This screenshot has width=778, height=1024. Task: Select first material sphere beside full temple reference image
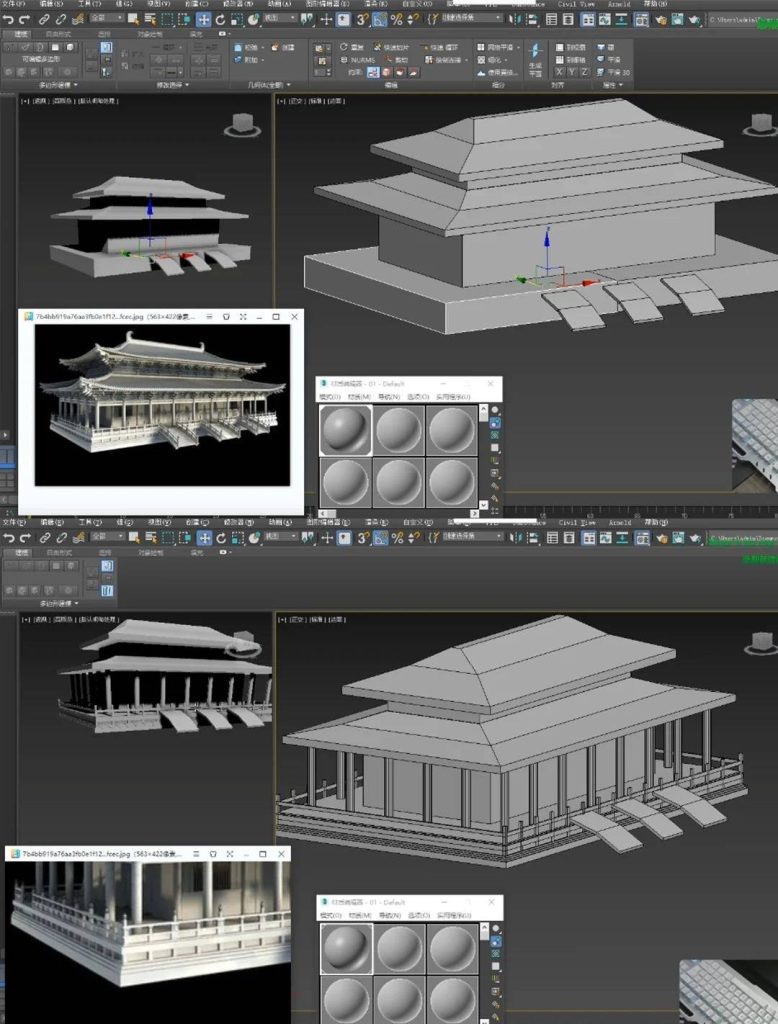click(345, 429)
